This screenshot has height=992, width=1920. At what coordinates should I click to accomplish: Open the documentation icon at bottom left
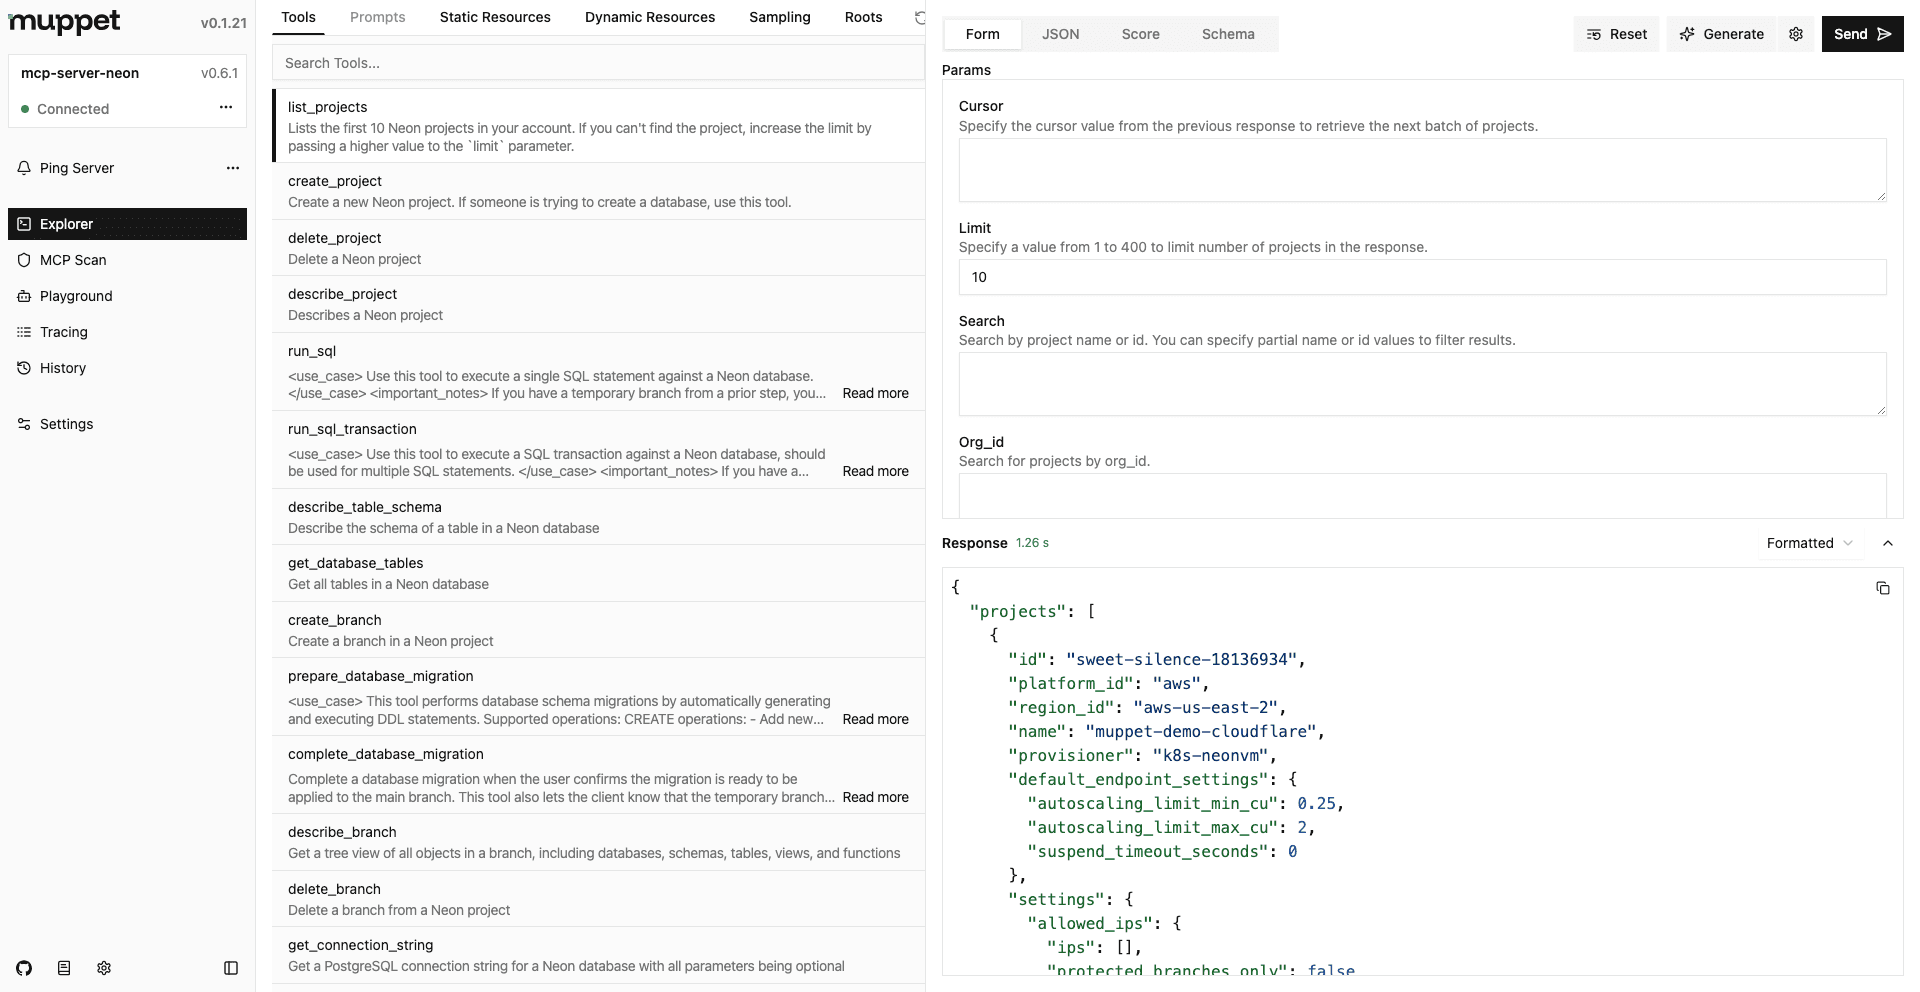(63, 968)
